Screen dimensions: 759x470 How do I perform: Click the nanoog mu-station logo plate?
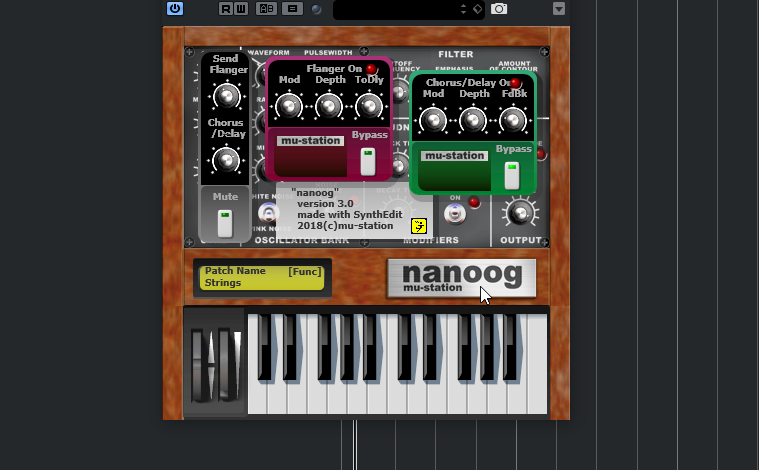click(x=461, y=278)
